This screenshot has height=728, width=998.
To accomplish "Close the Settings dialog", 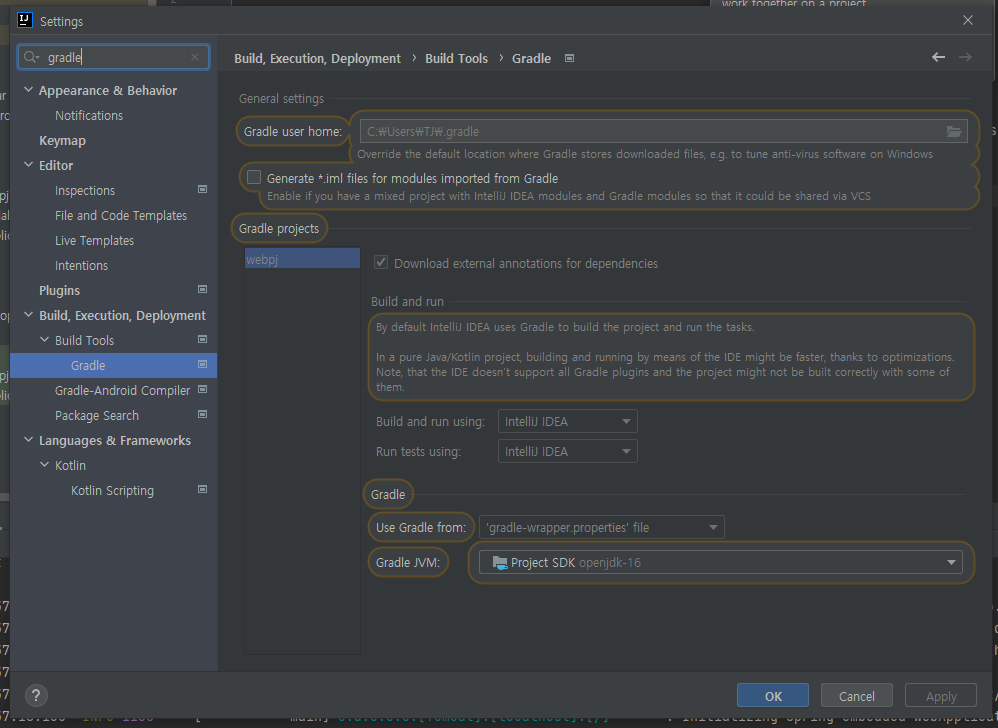I will [x=967, y=20].
